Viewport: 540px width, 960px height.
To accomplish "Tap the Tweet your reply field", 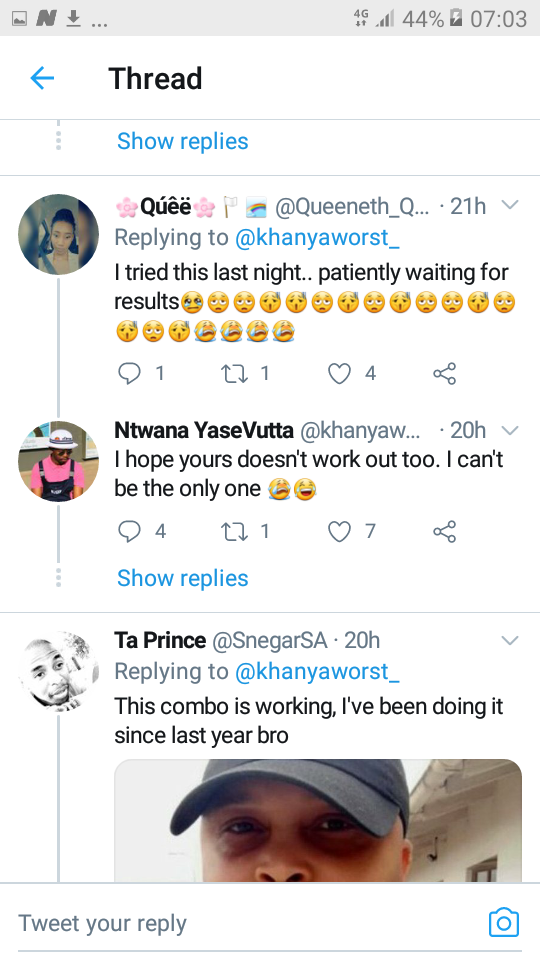I will [245, 923].
